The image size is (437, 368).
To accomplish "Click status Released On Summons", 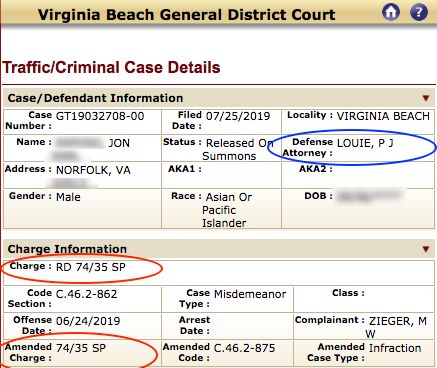I will point(238,150).
